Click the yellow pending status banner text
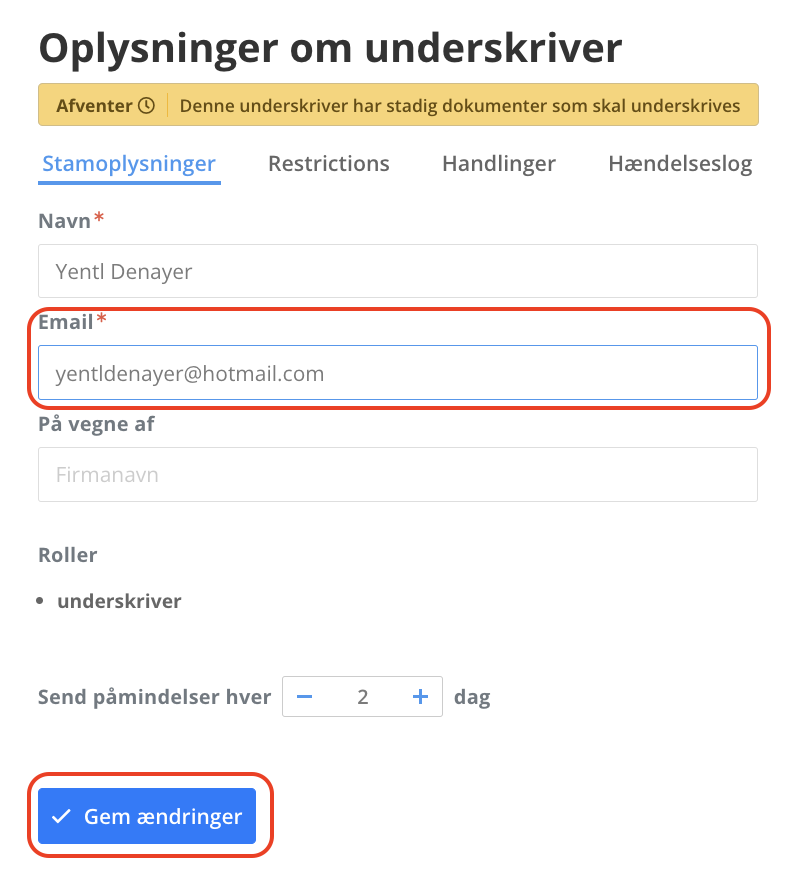804x884 pixels. (x=460, y=105)
